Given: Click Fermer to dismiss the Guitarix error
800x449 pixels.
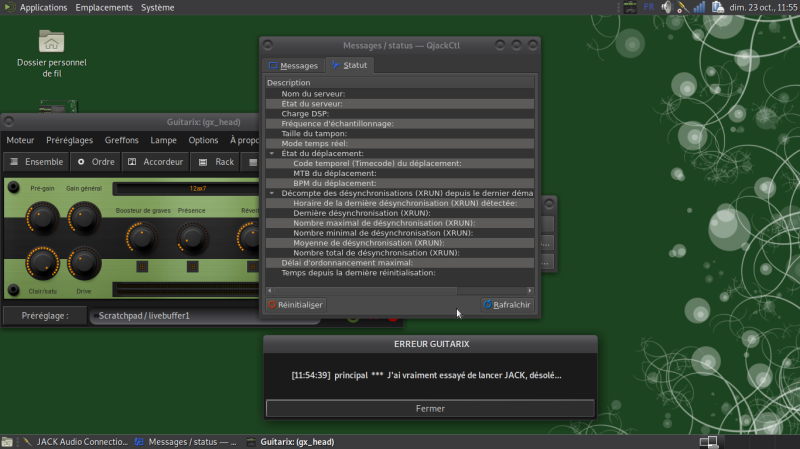Looking at the screenshot, I should pos(430,409).
